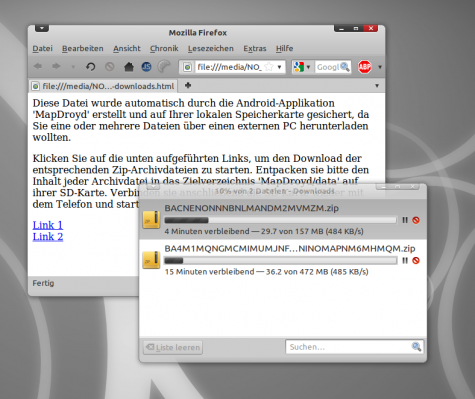Go to the Home page
The image size is (475, 399).
129,67
